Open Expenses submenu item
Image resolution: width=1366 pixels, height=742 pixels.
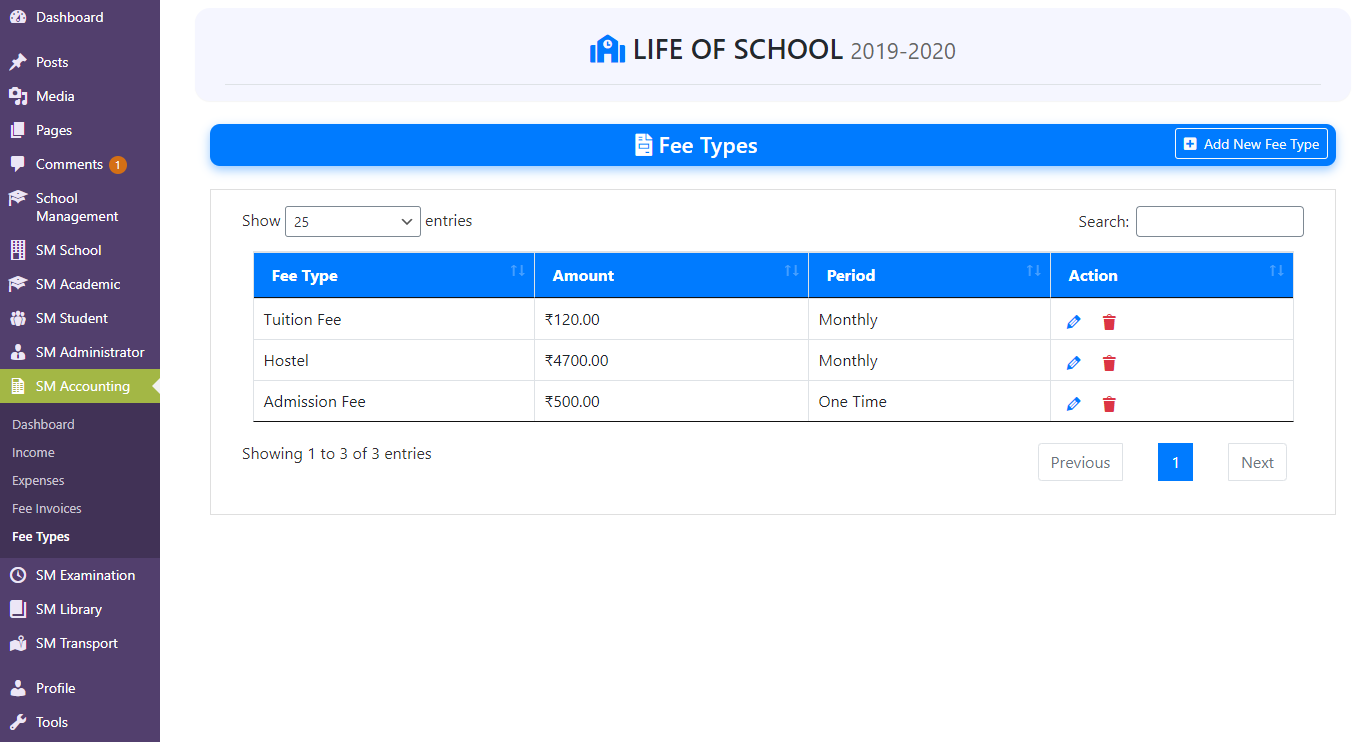pos(38,481)
